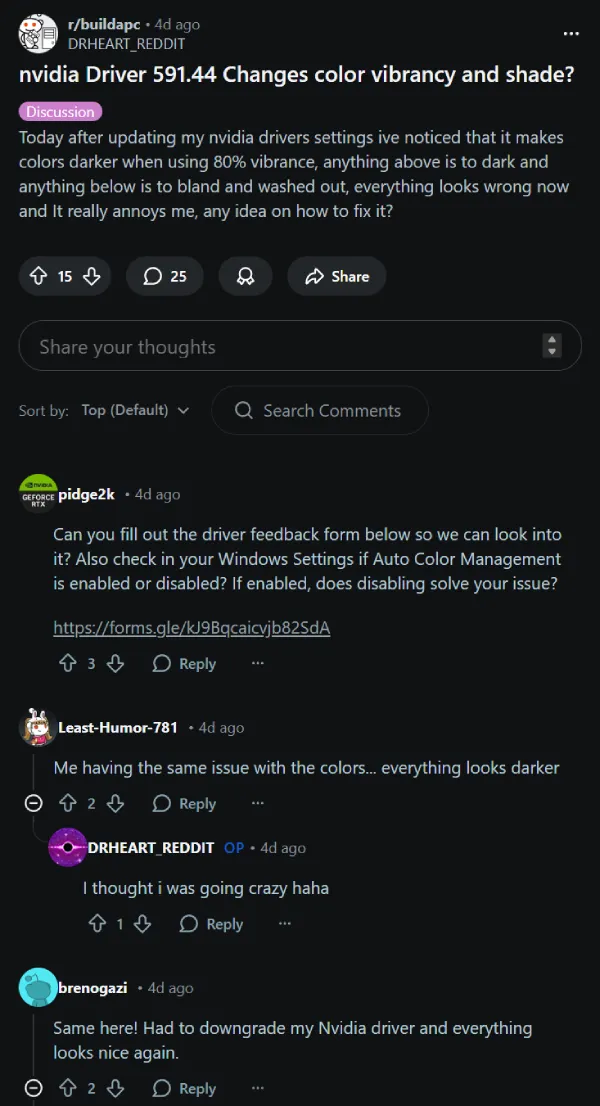
Task: Reply to brenogazi's comment
Action: [x=184, y=1089]
